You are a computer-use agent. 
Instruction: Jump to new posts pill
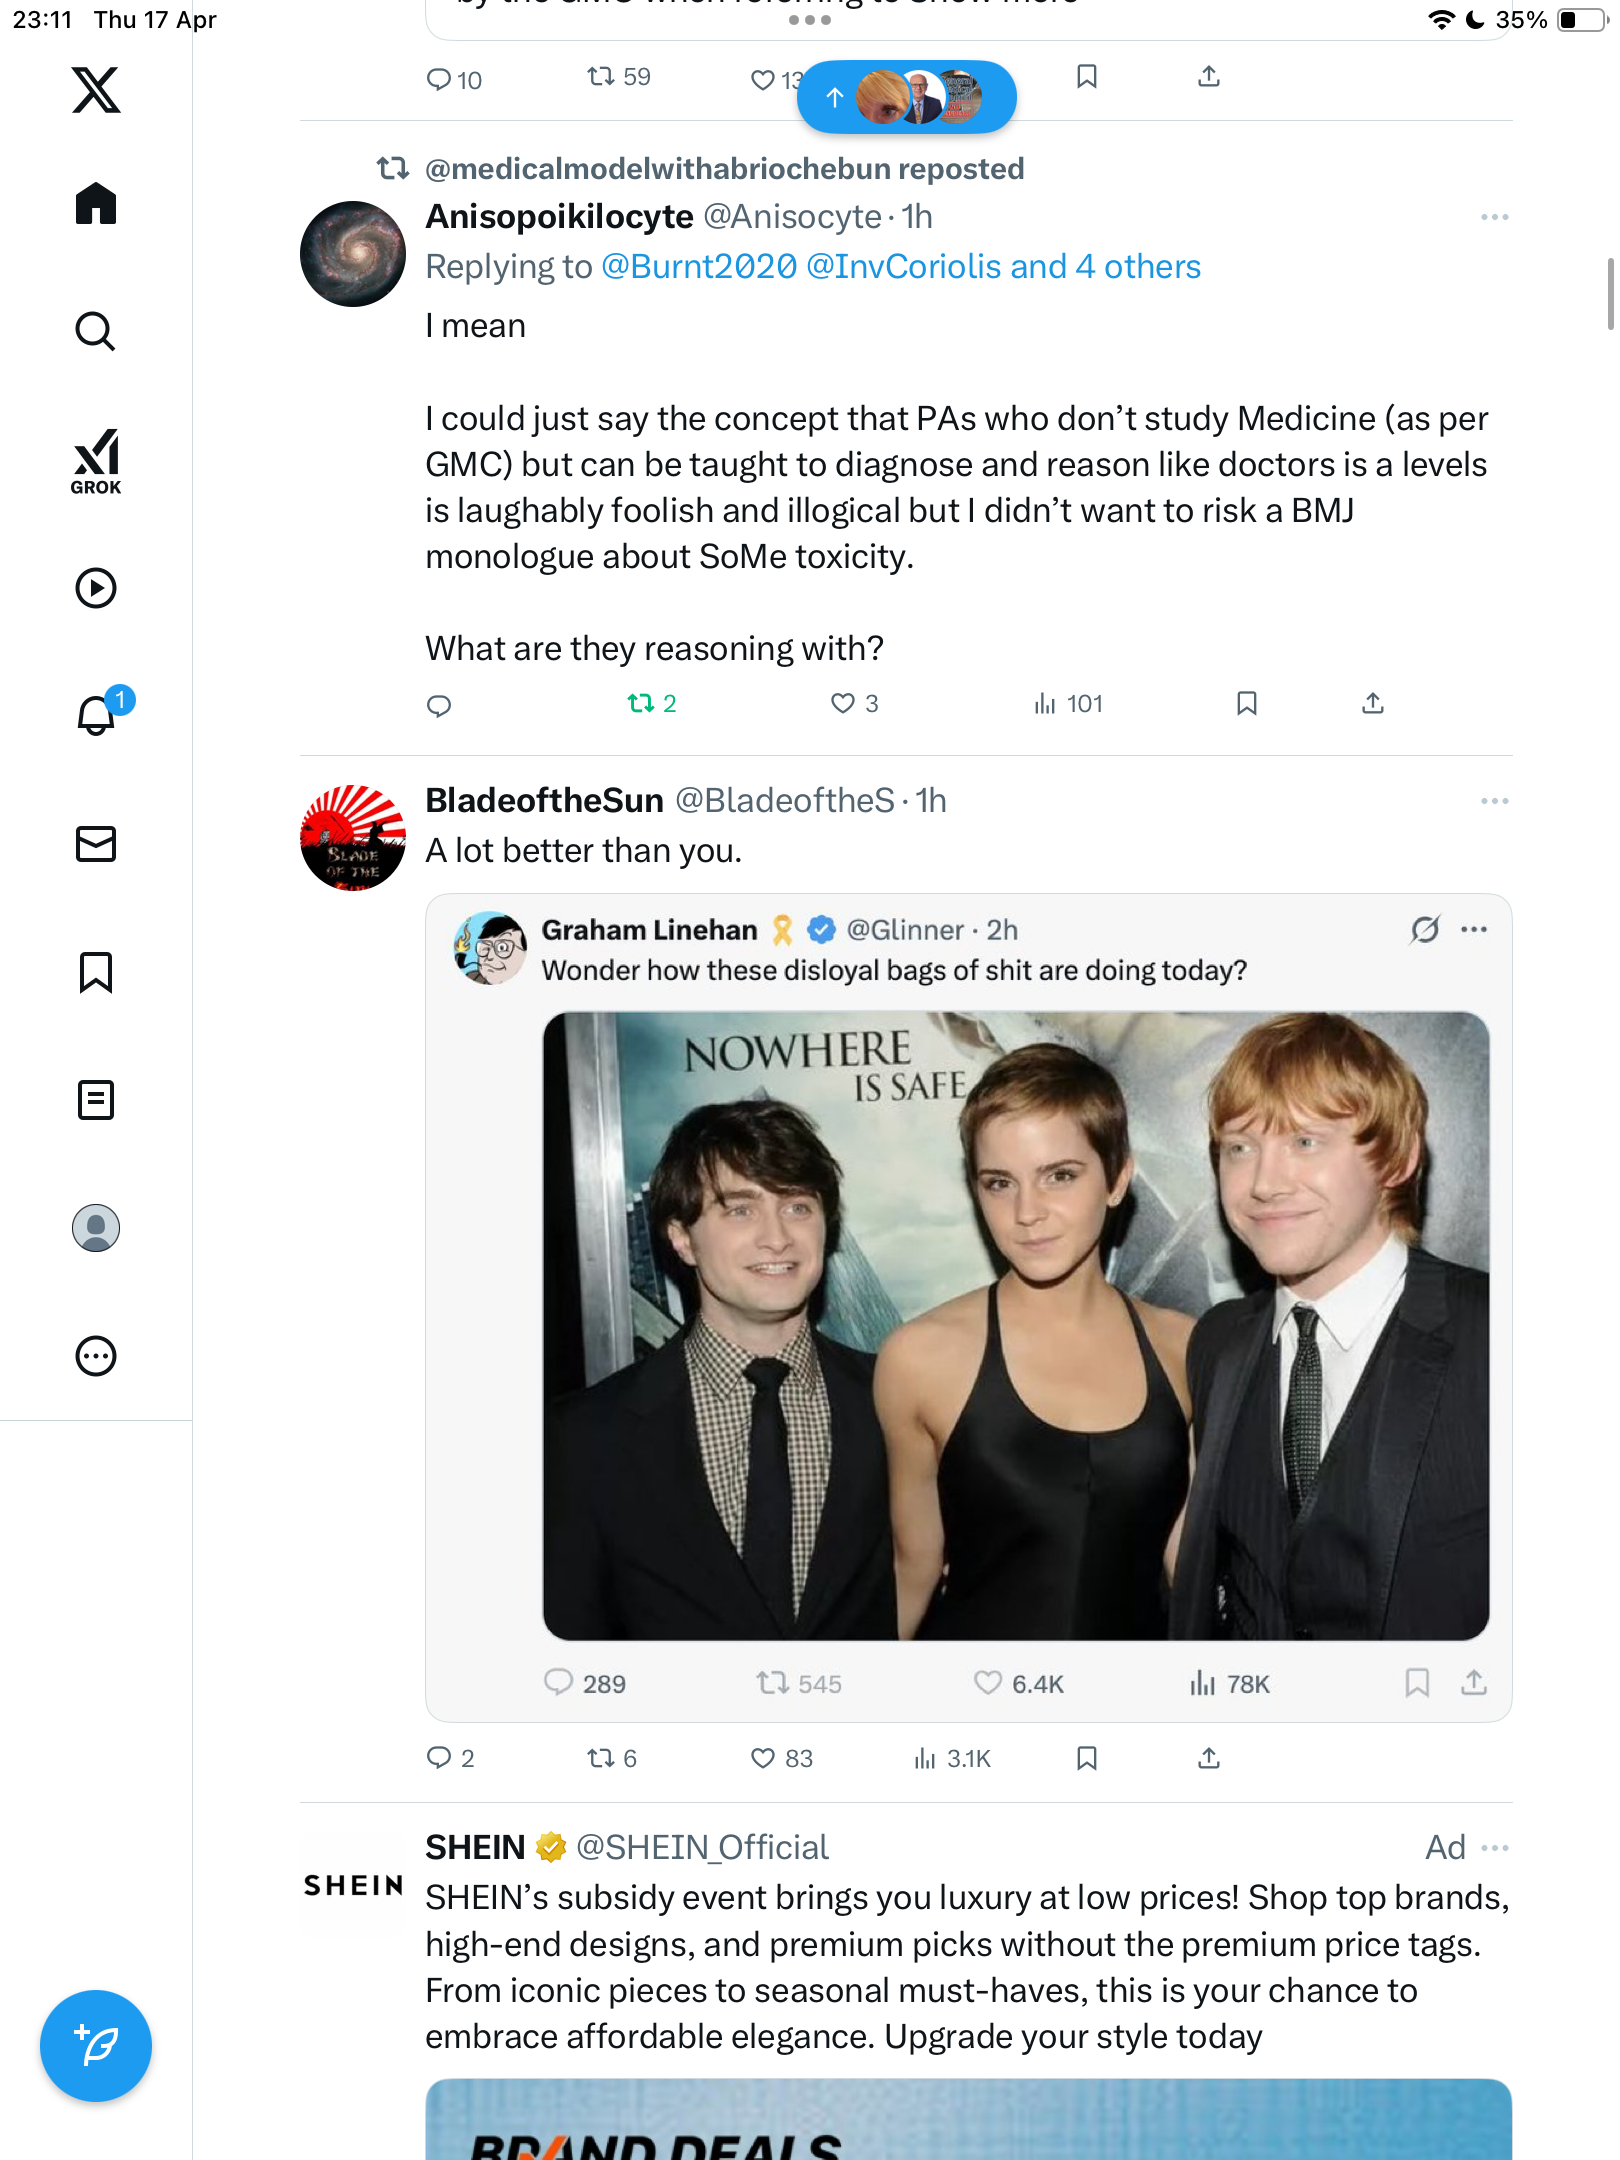pos(906,97)
